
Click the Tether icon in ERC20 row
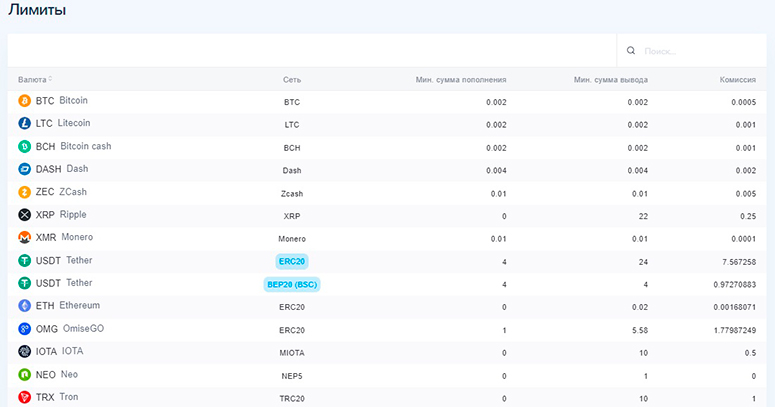(x=24, y=261)
